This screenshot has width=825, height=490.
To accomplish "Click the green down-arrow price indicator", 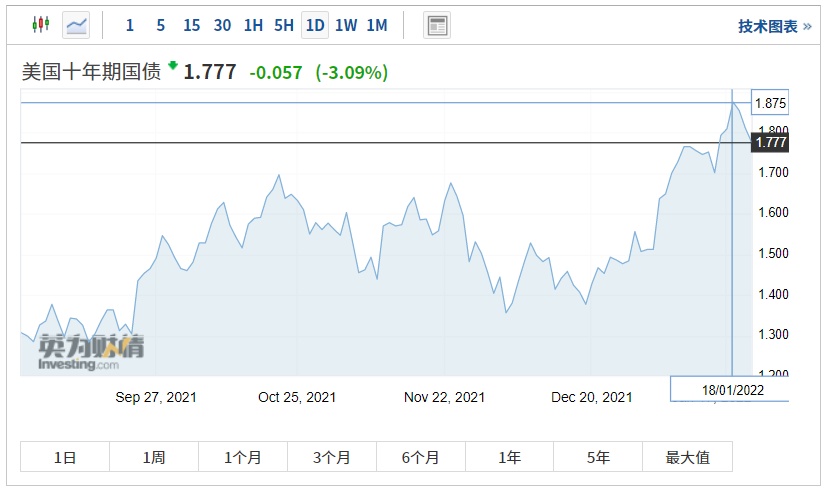I will (x=172, y=66).
